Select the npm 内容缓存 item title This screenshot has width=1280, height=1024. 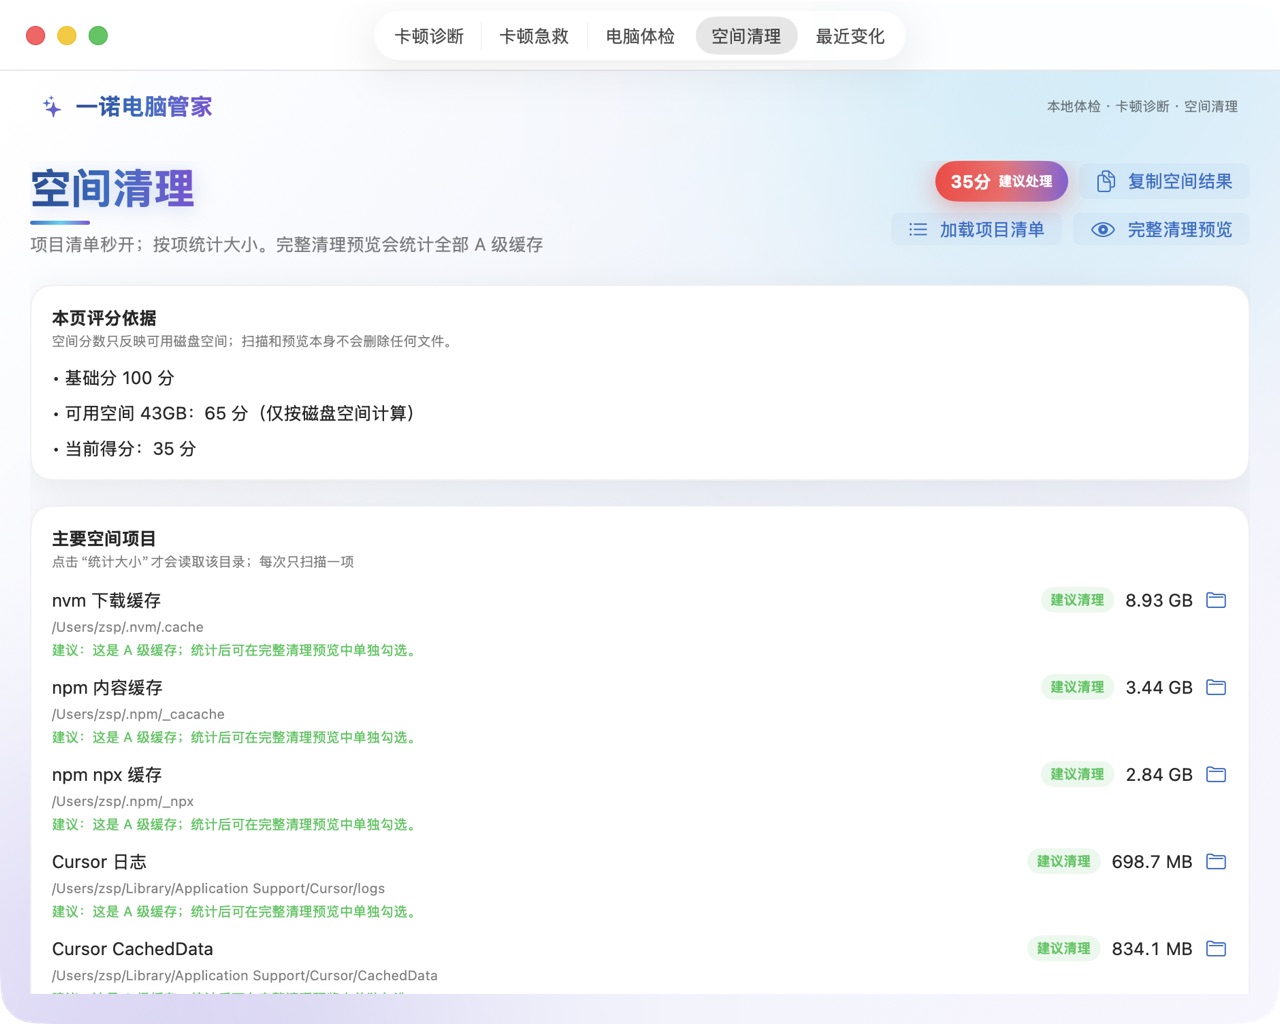(x=107, y=687)
